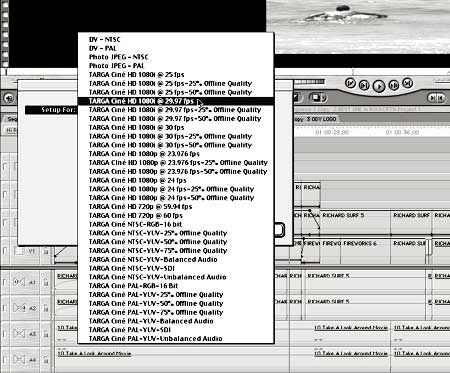The width and height of the screenshot is (450, 373).
Task: Pick TARGA Ciné HD 720p @ 60 fps
Action: click(x=176, y=215)
